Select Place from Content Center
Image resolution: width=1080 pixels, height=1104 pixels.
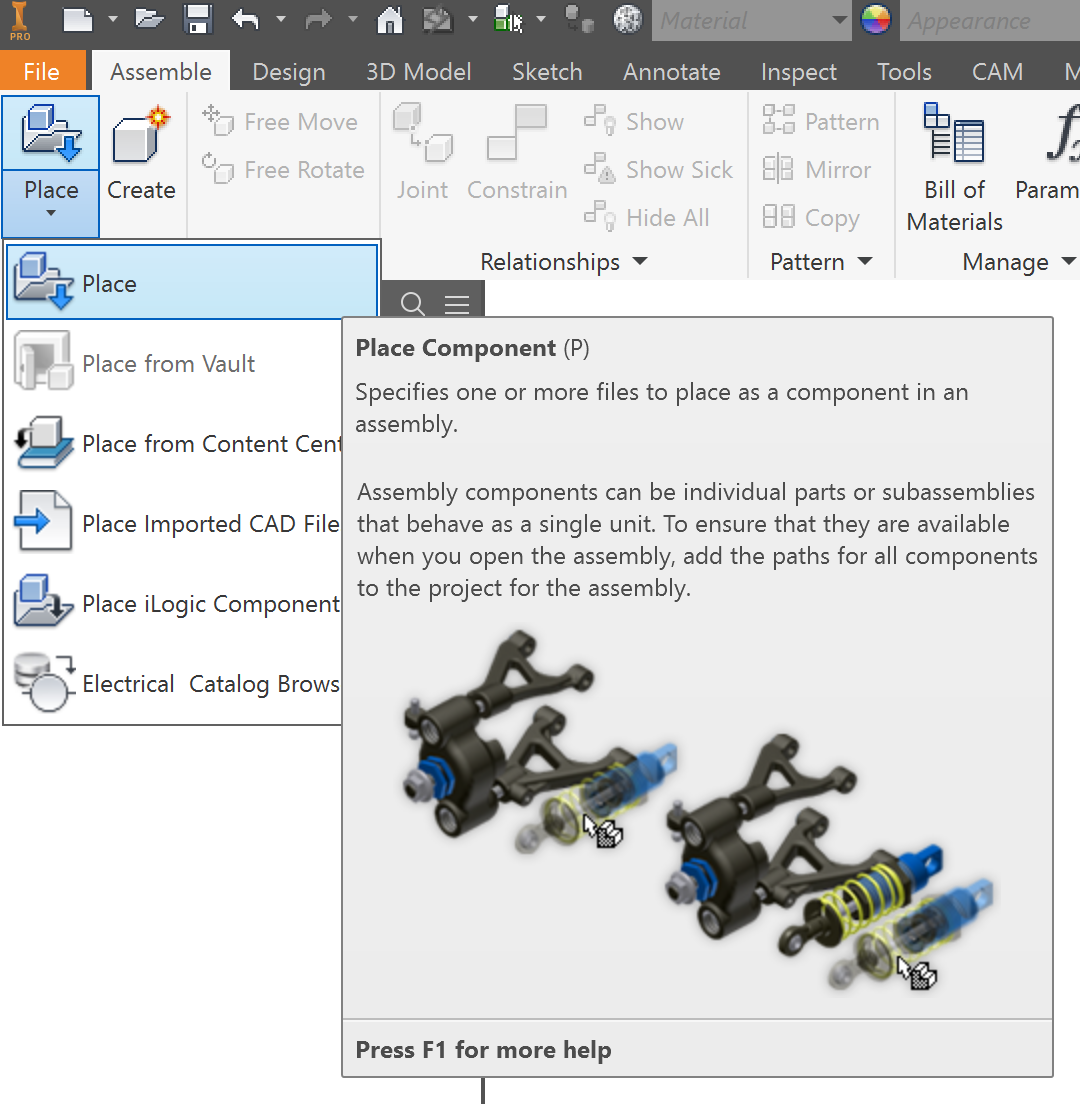(190, 443)
